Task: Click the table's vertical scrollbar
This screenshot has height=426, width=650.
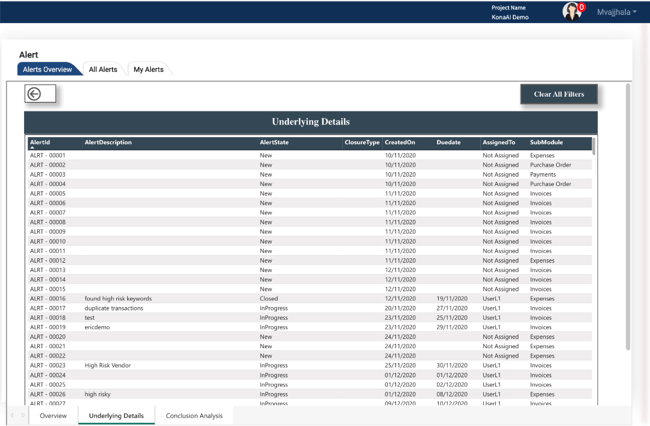Action: point(594,146)
